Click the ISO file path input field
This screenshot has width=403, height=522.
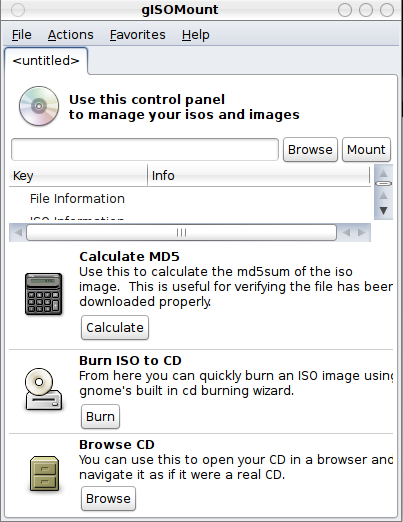[145, 150]
